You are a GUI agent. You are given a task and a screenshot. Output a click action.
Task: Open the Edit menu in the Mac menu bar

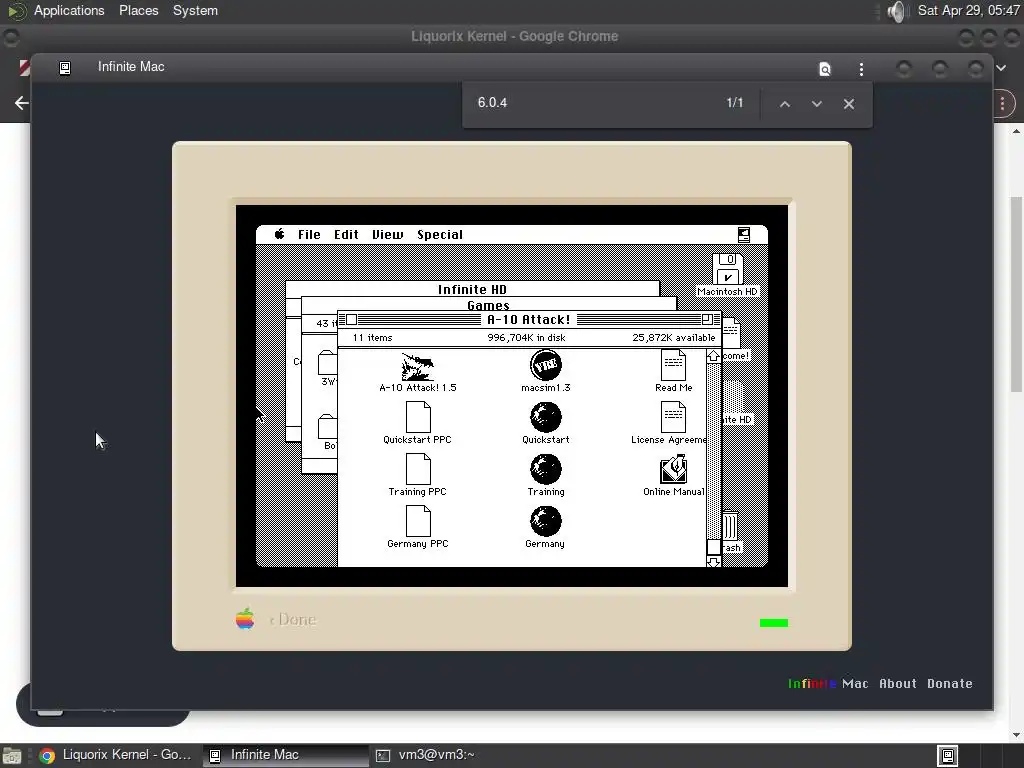pyautogui.click(x=346, y=234)
